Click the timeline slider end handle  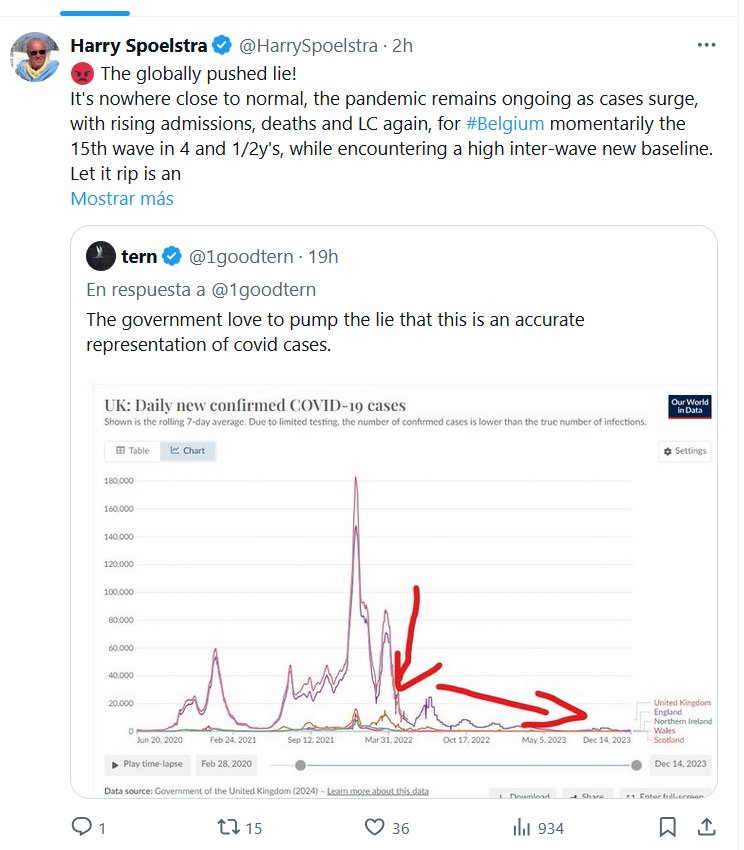pyautogui.click(x=636, y=765)
